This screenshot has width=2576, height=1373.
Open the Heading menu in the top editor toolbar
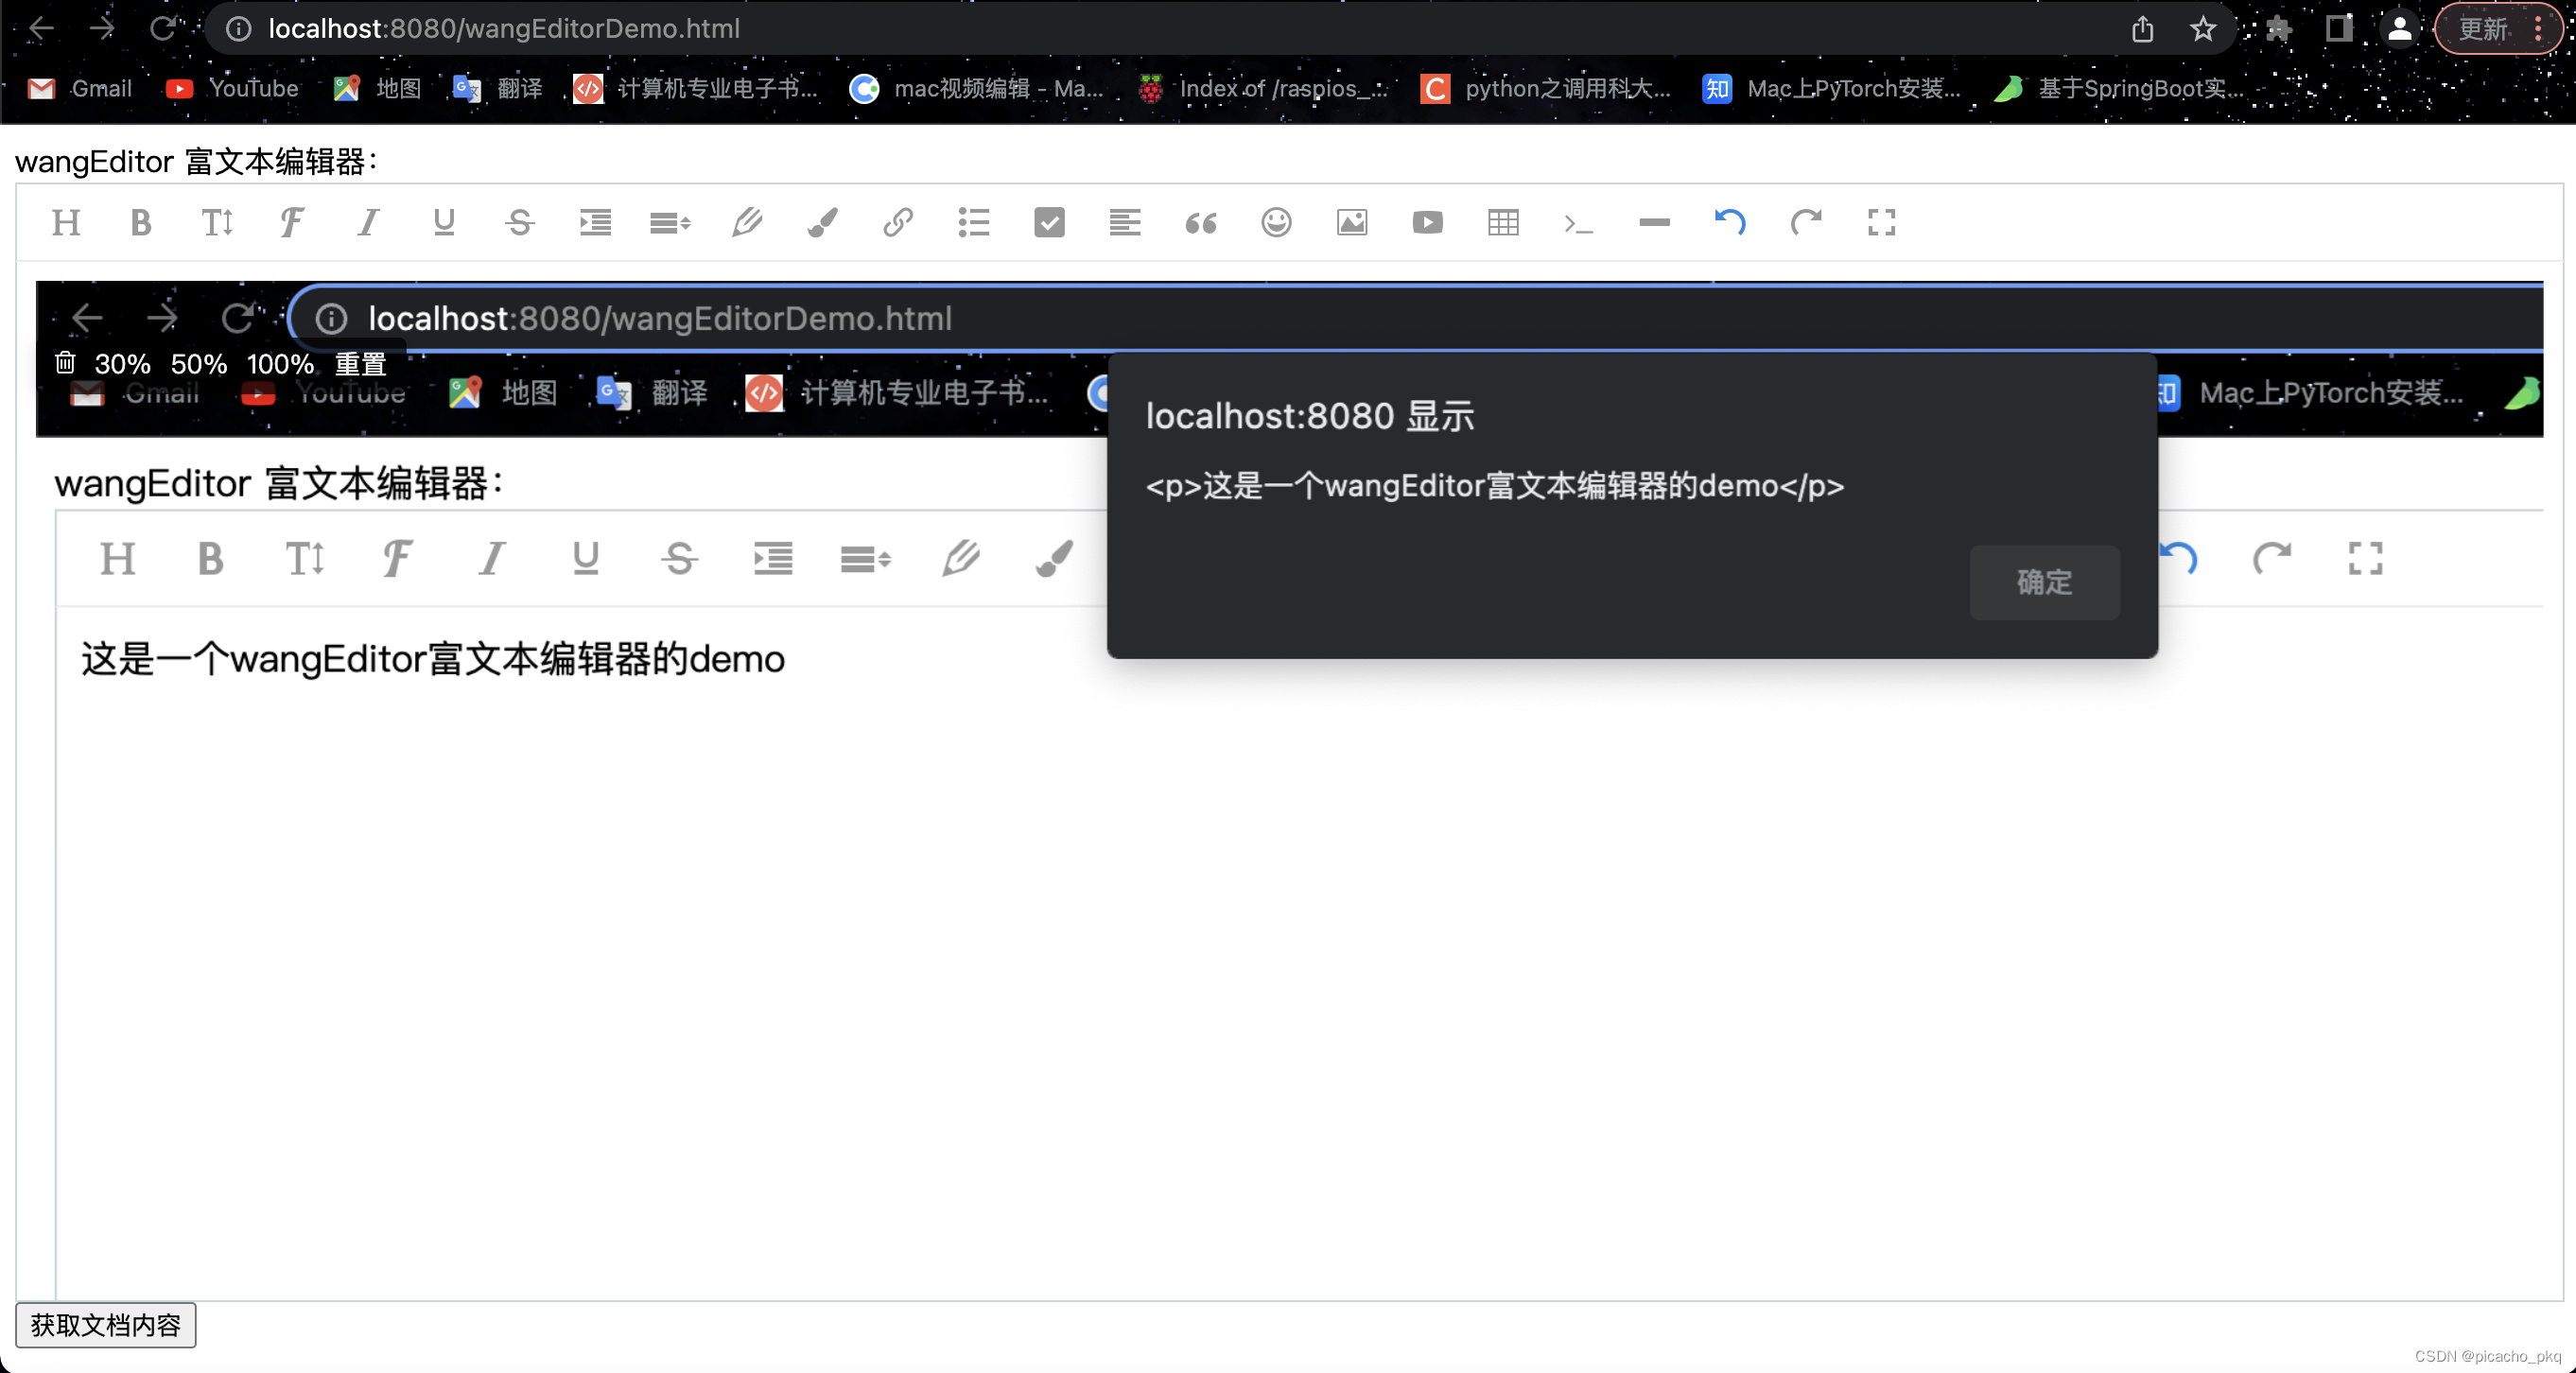click(x=66, y=222)
